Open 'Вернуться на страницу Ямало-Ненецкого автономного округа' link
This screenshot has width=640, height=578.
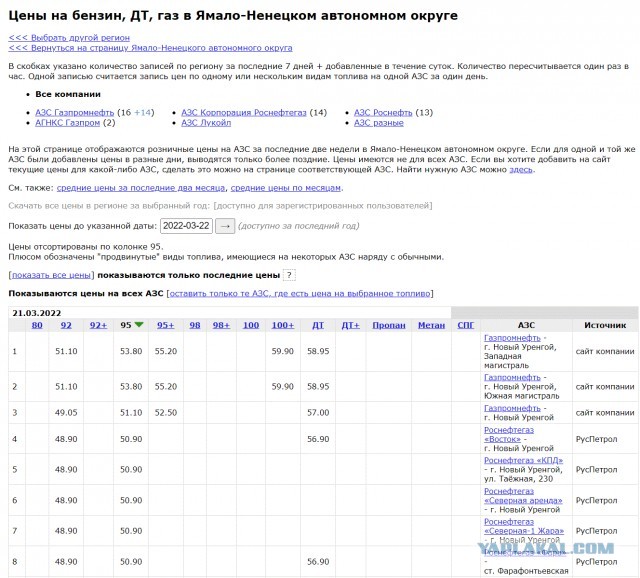pyautogui.click(x=150, y=48)
